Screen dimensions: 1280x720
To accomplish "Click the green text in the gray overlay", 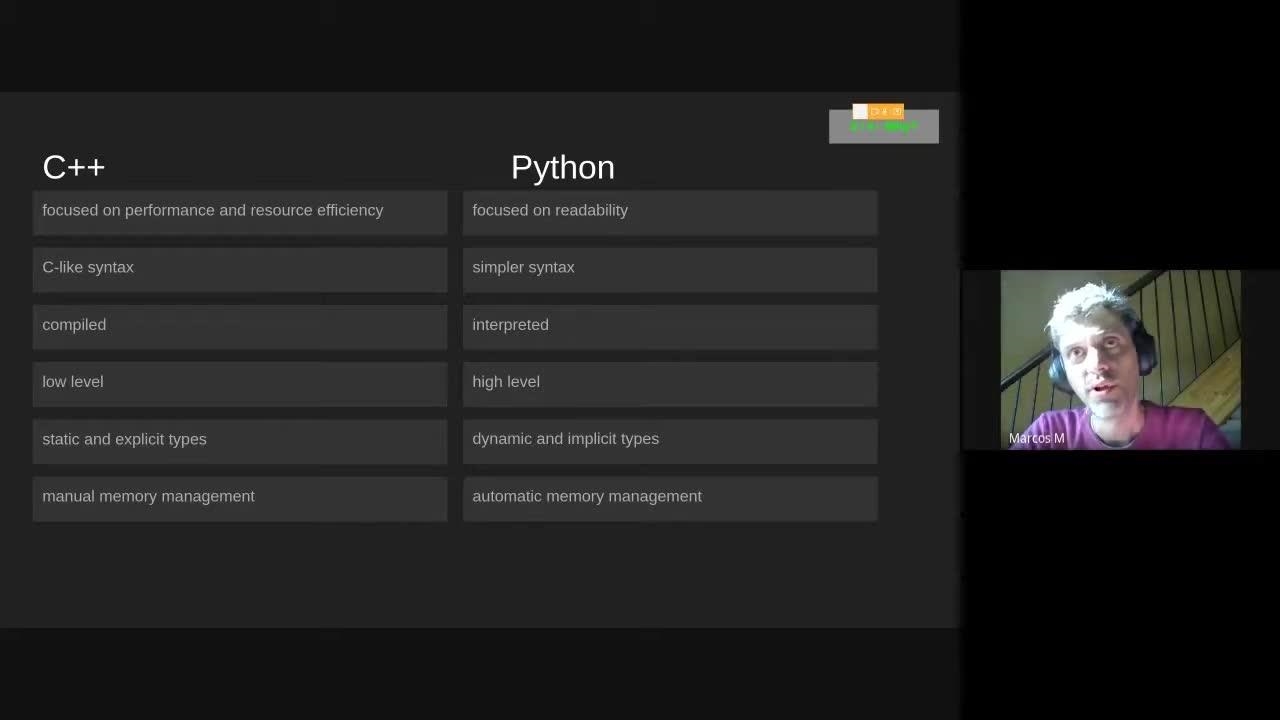I will click(x=883, y=127).
